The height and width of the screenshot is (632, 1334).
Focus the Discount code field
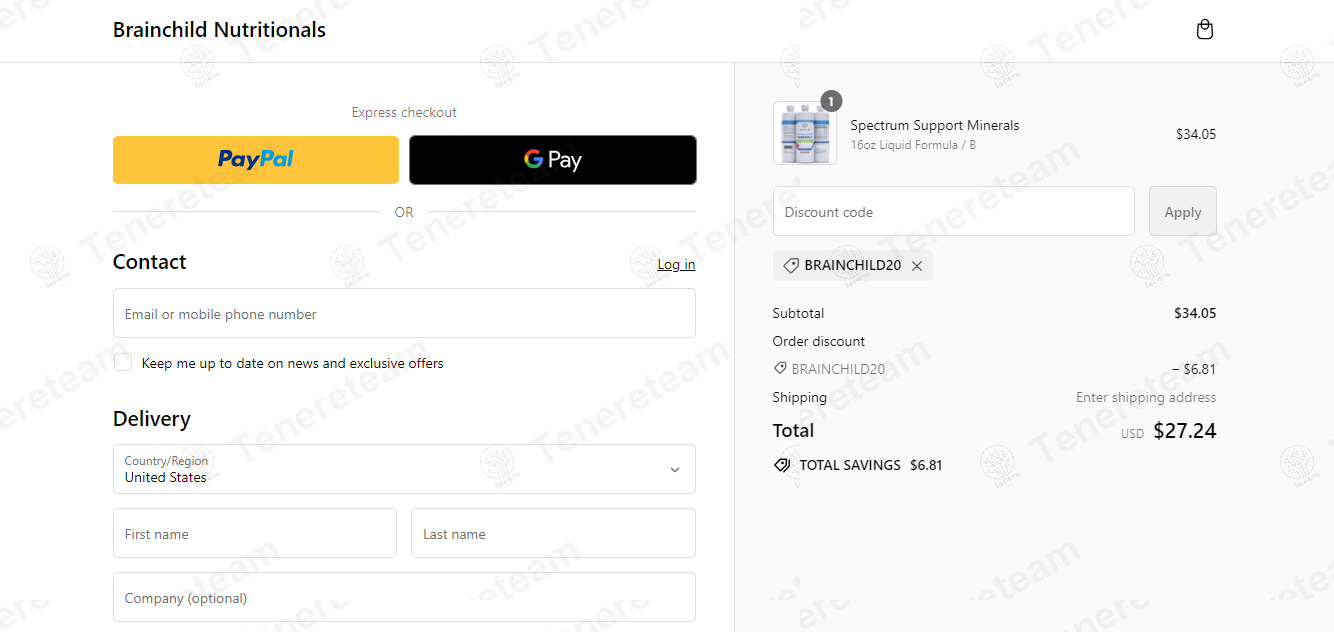(953, 212)
